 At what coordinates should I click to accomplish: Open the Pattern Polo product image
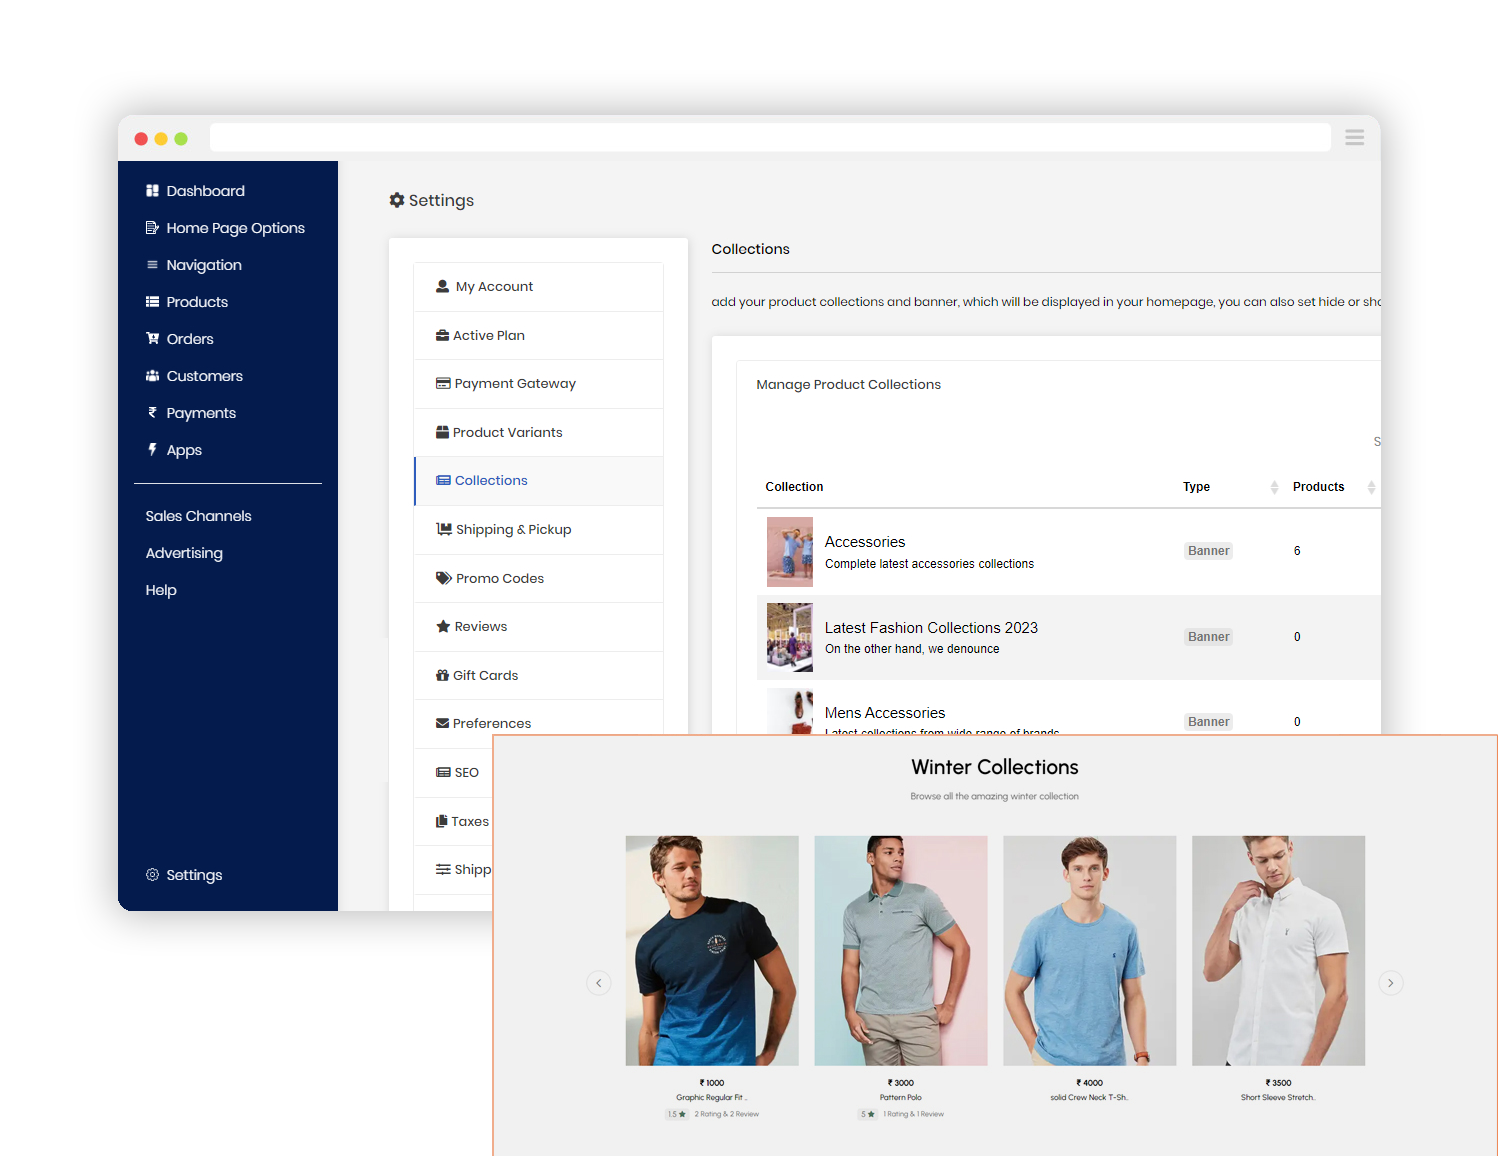pyautogui.click(x=900, y=950)
